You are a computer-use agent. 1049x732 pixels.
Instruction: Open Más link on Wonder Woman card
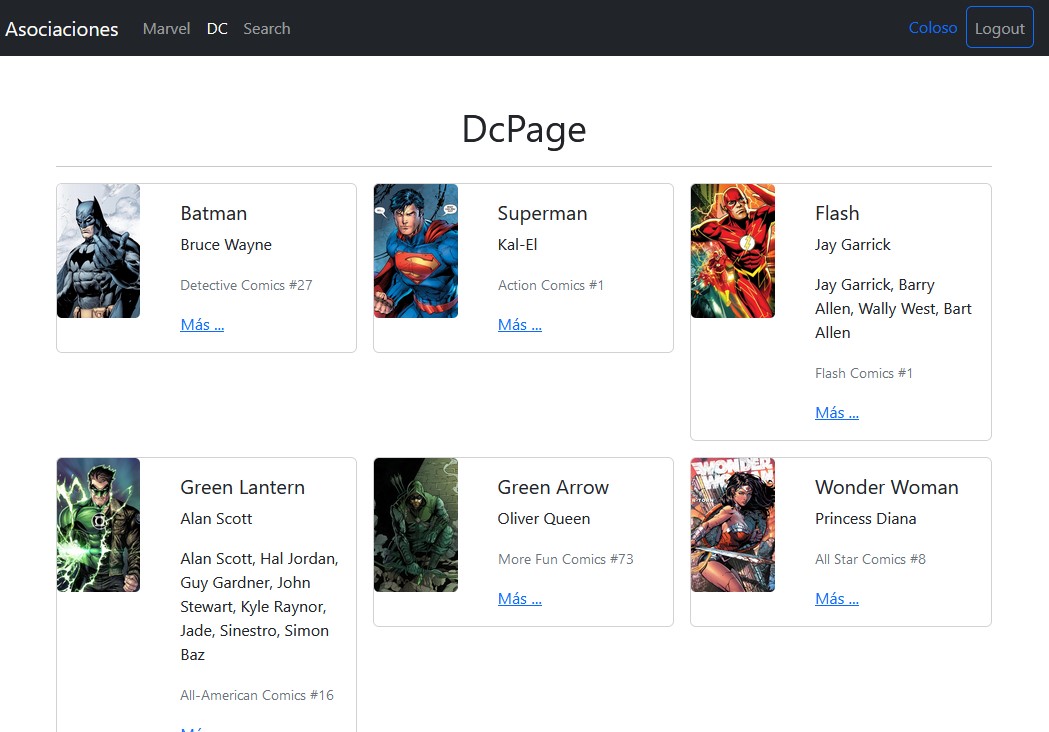point(837,599)
